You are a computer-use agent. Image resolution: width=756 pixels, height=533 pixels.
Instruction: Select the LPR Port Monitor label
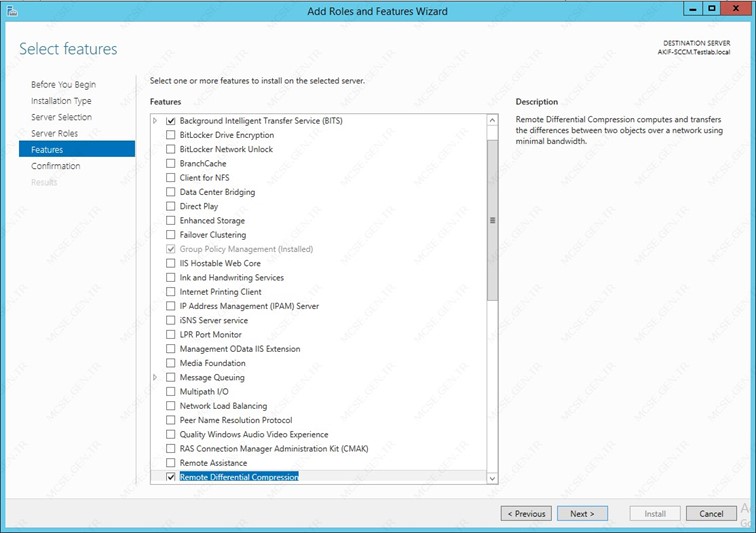211,335
